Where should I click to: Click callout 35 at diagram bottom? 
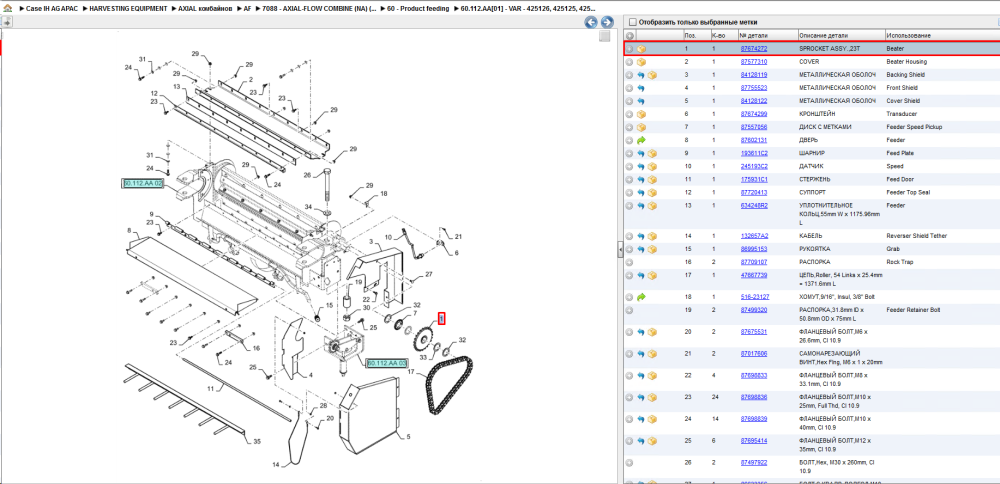(x=257, y=441)
